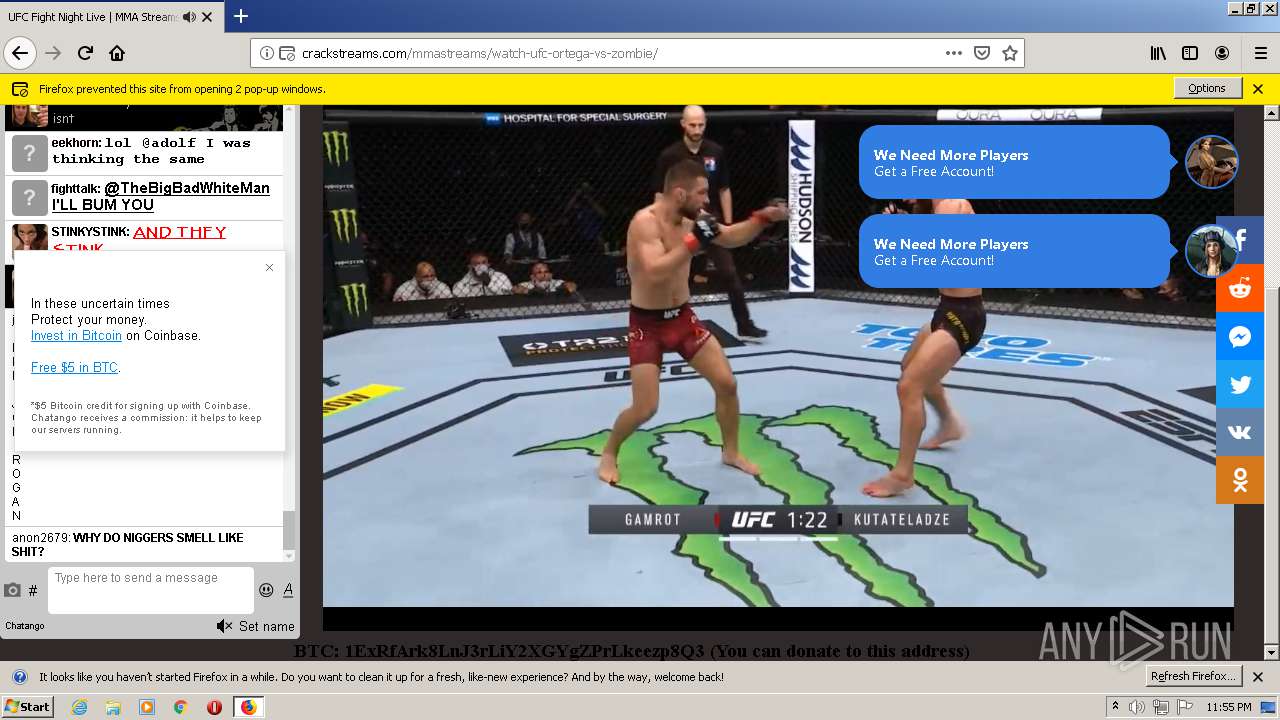This screenshot has width=1280, height=720.
Task: Share the stream on Reddit
Action: (x=1240, y=288)
